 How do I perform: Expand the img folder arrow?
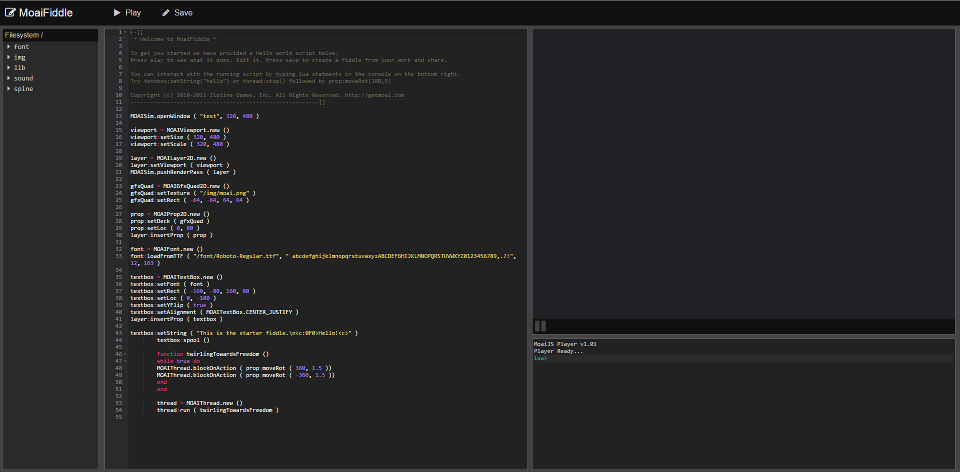(9, 57)
